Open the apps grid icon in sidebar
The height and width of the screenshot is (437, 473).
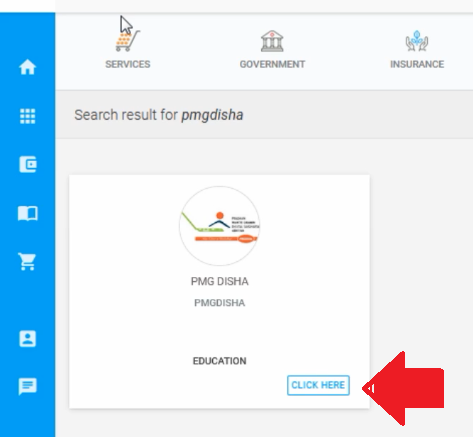(x=27, y=116)
